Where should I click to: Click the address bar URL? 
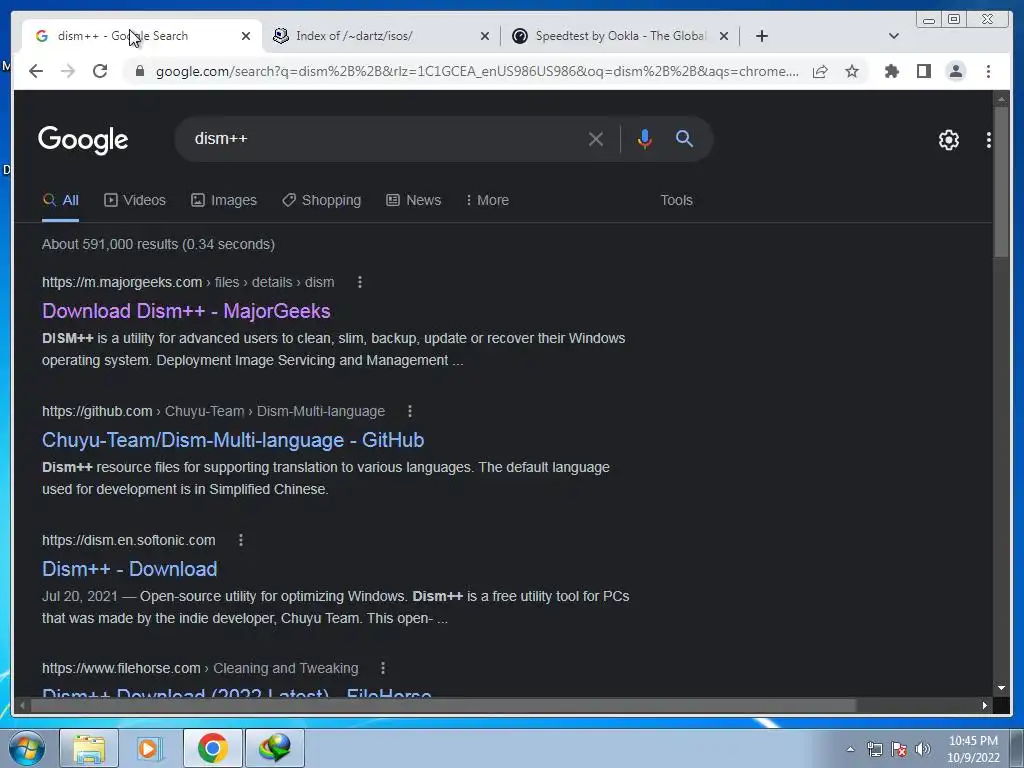coord(477,71)
